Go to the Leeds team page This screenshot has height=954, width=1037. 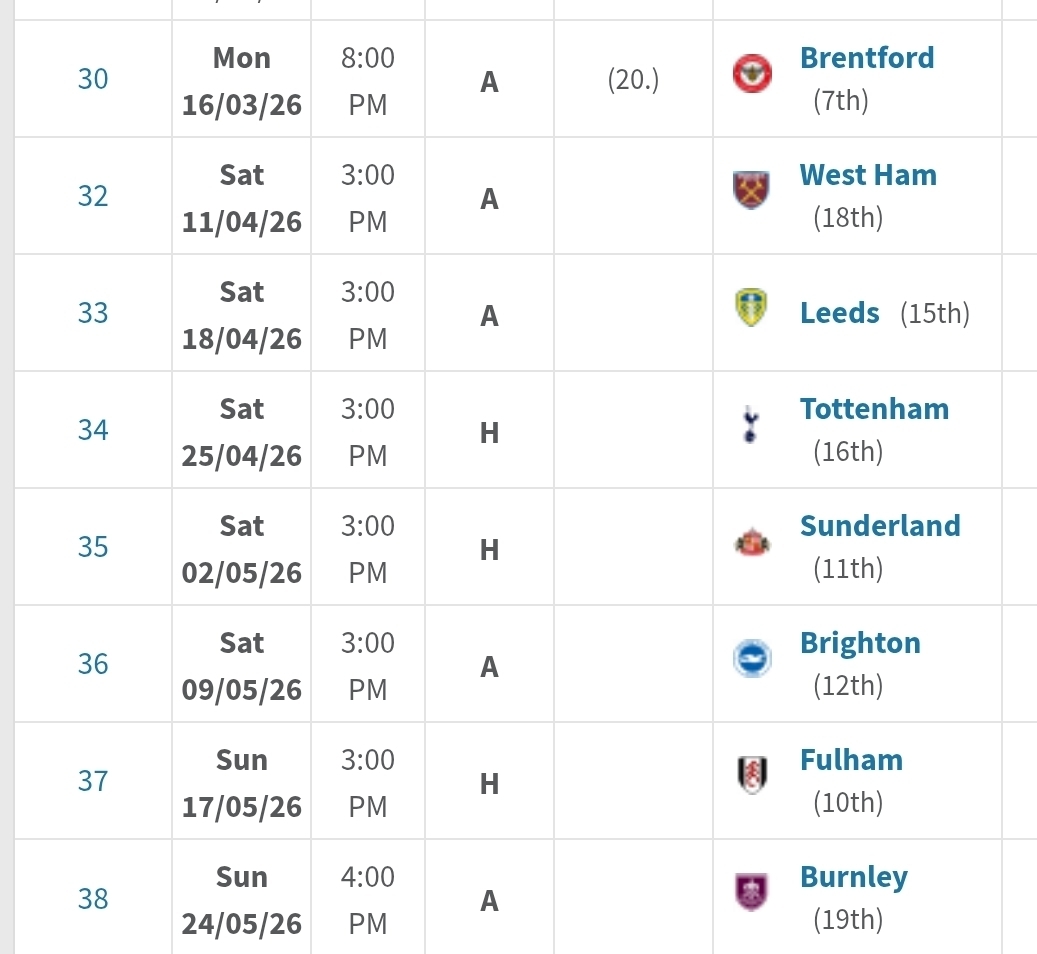[x=840, y=313]
